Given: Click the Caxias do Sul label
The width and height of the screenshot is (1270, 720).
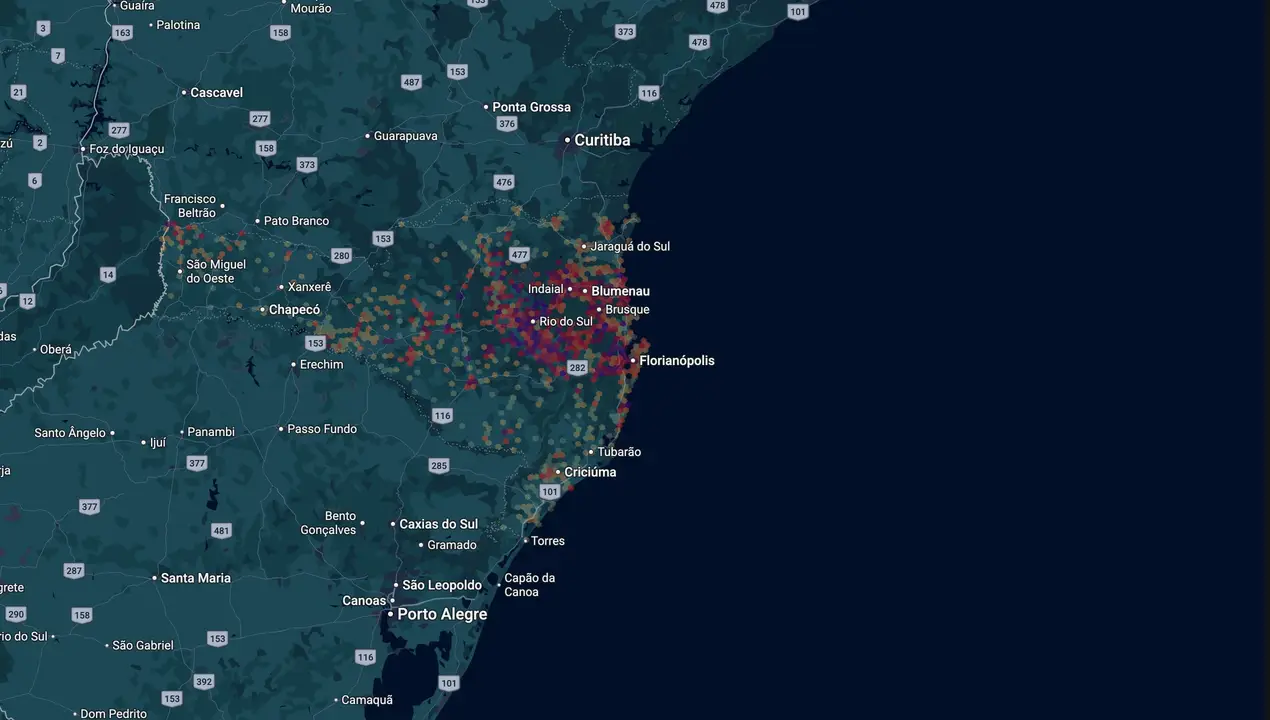Looking at the screenshot, I should click(438, 524).
